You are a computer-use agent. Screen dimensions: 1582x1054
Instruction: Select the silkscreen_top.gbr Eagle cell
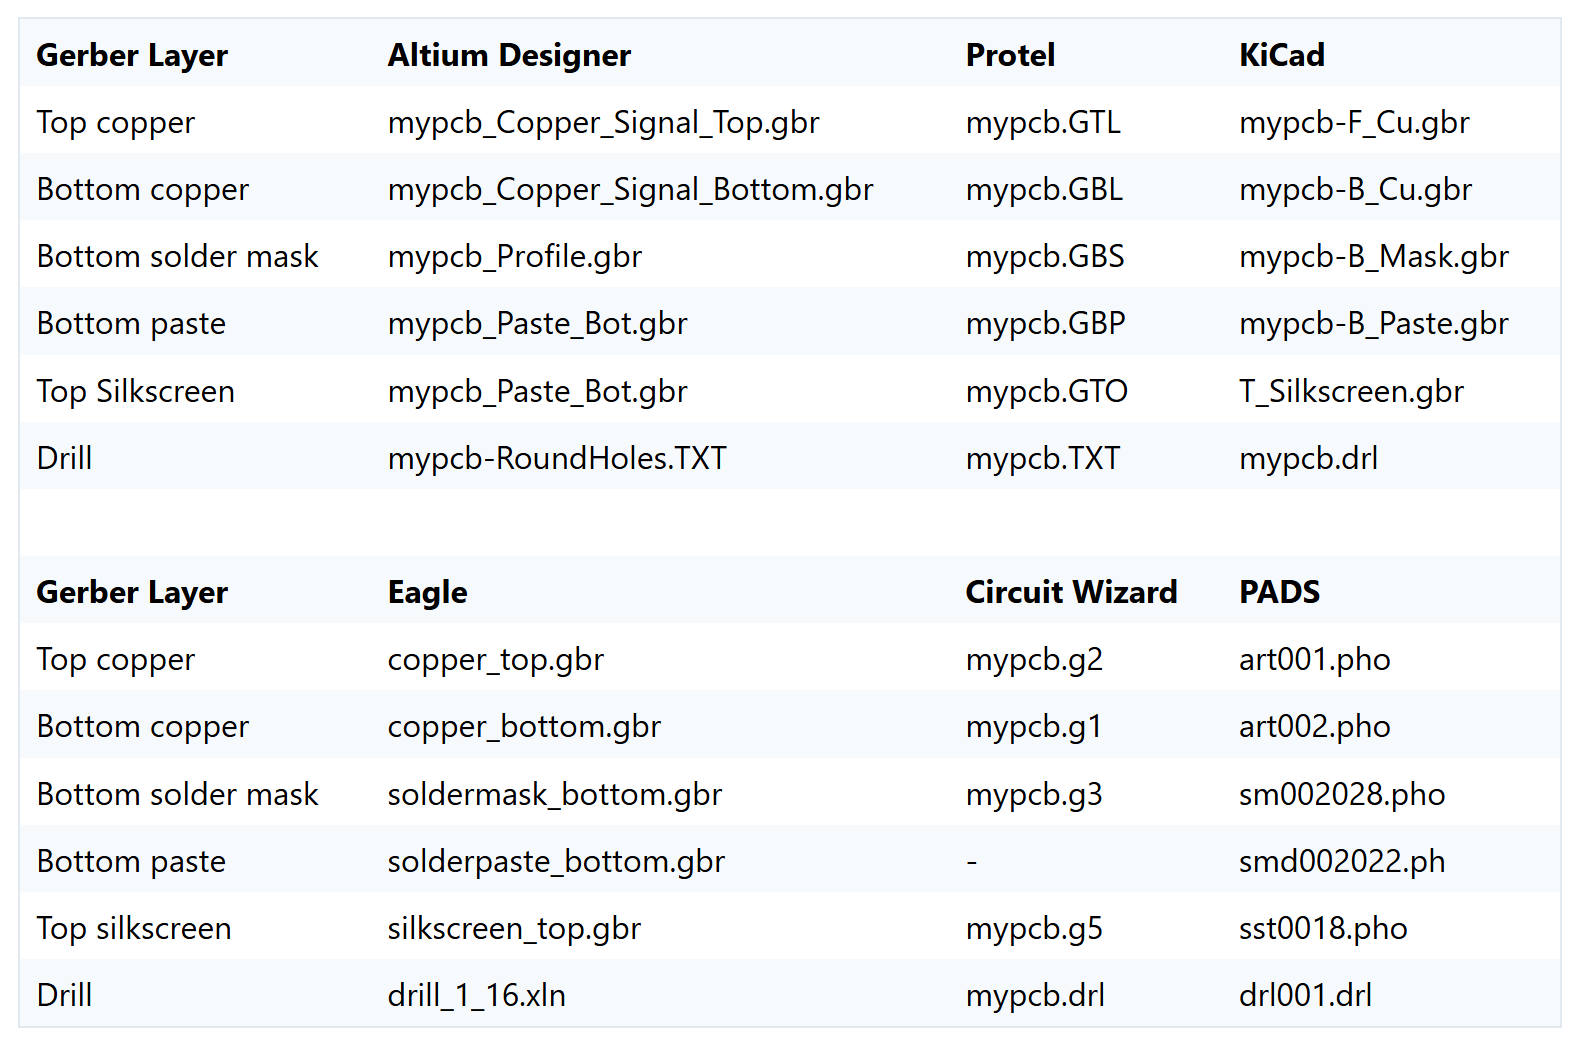tap(514, 928)
